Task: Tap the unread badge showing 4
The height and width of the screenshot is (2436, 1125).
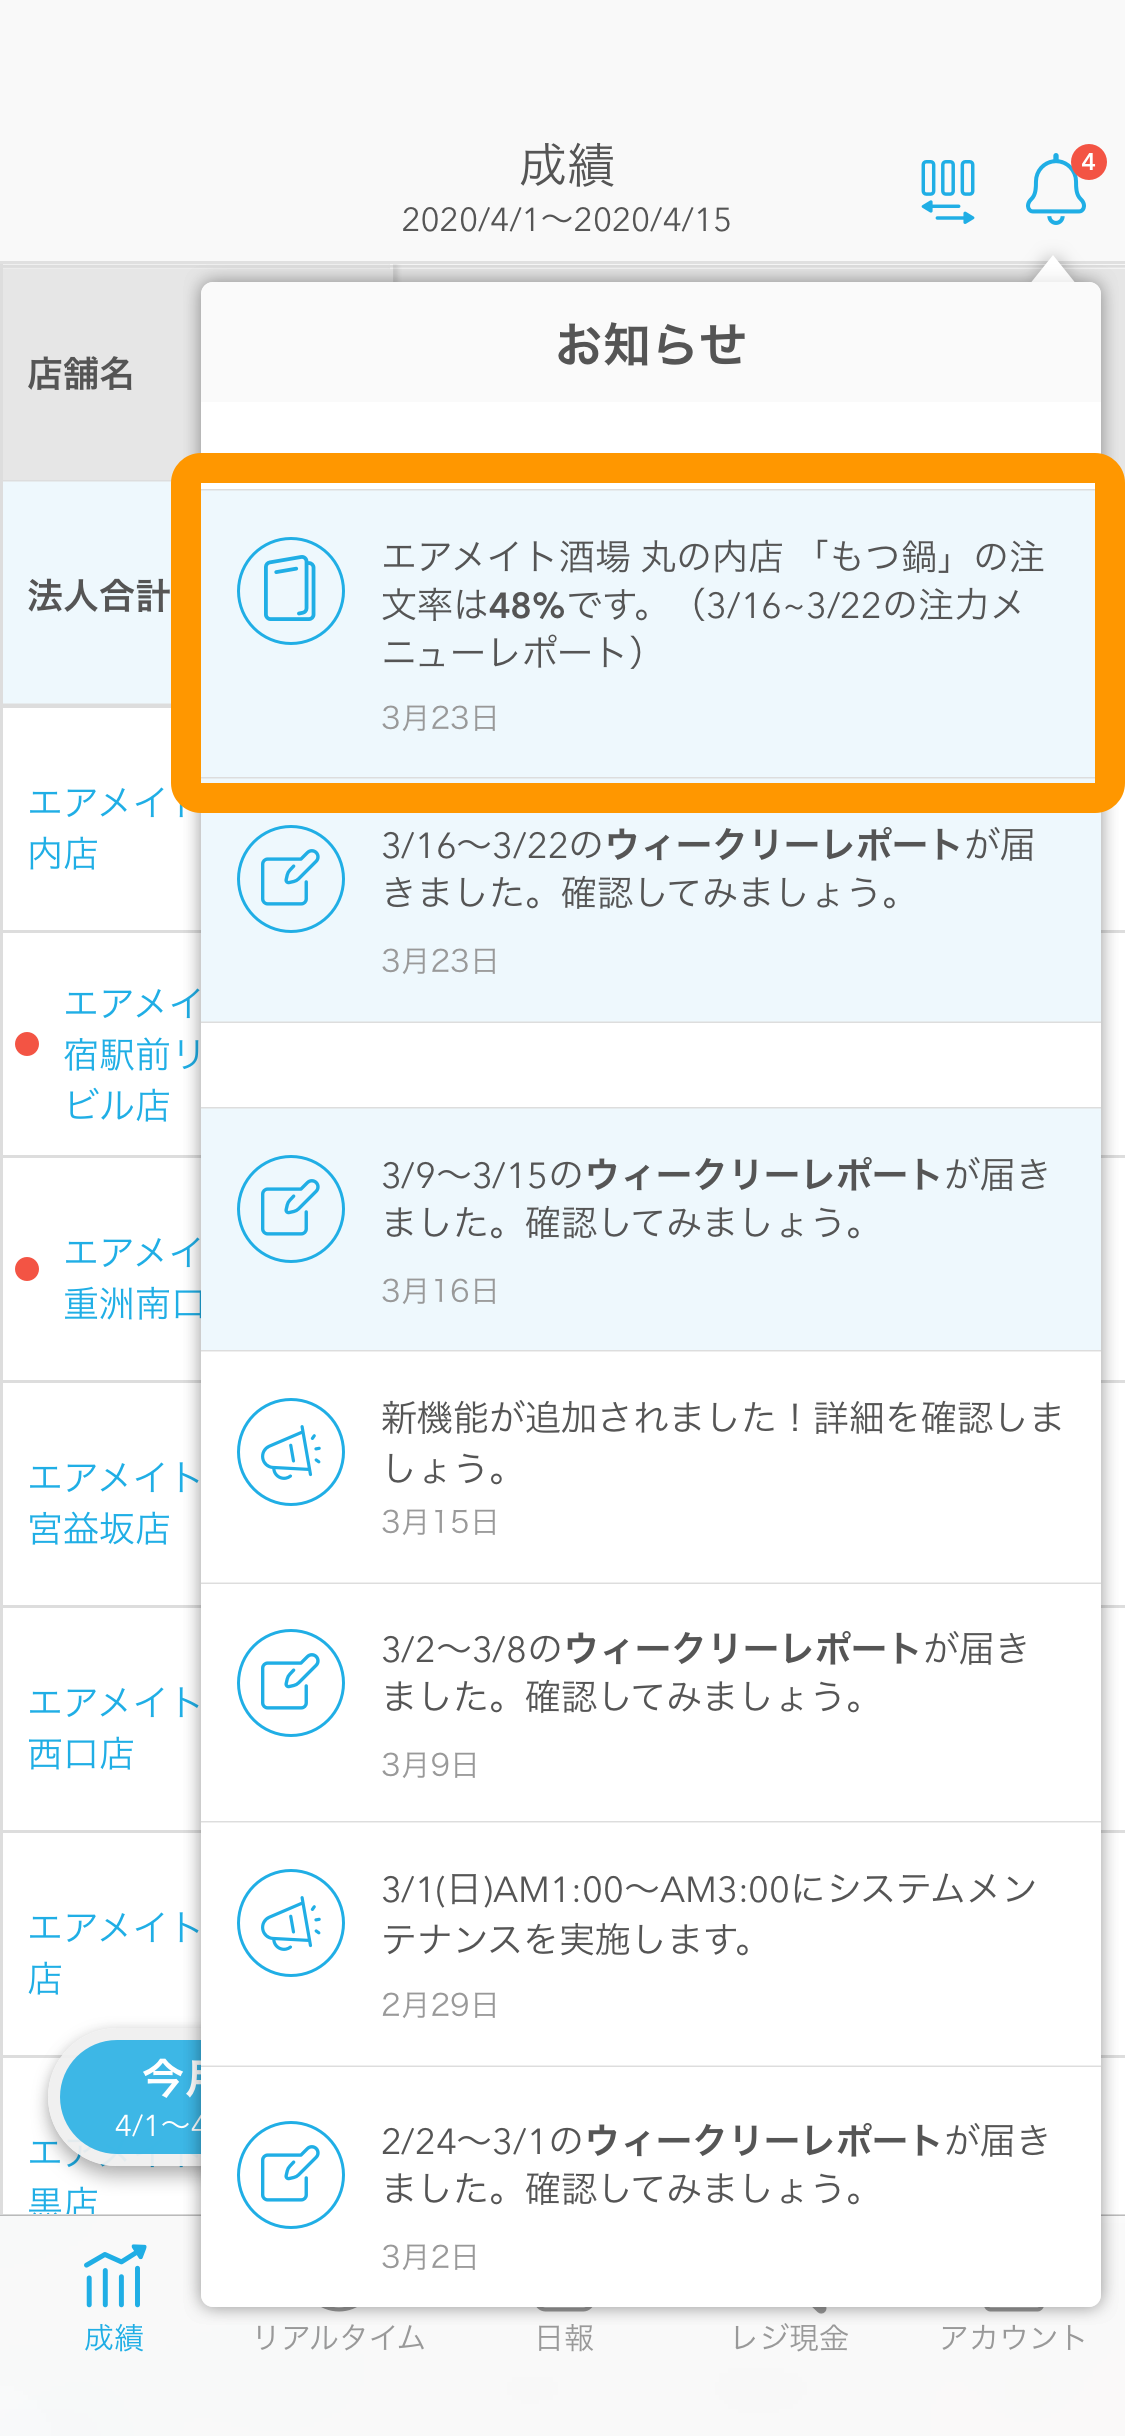Action: [x=1088, y=162]
